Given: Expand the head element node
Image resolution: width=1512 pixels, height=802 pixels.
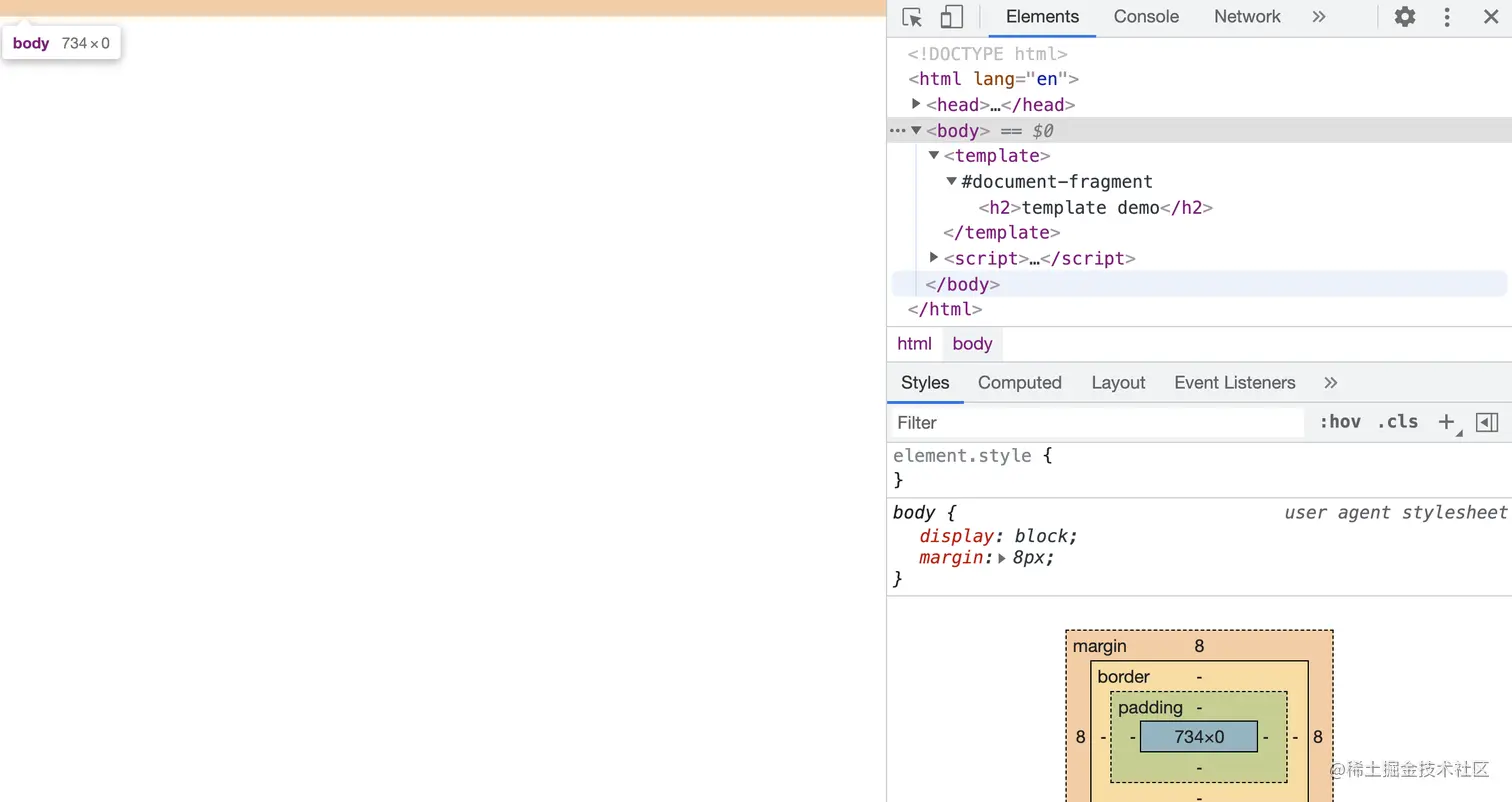Looking at the screenshot, I should pos(916,104).
